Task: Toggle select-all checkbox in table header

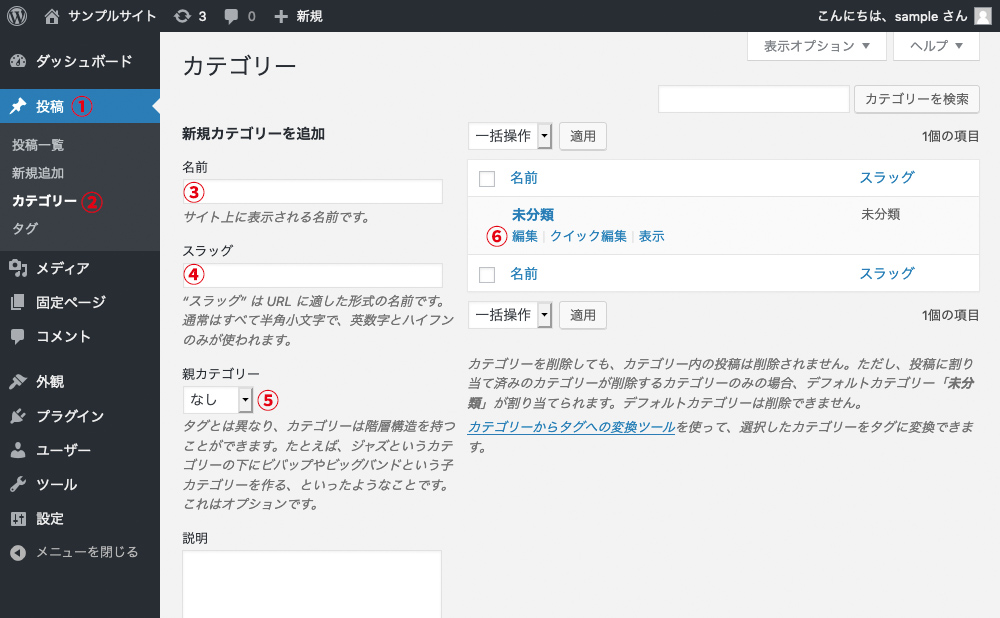Action: tap(487, 179)
